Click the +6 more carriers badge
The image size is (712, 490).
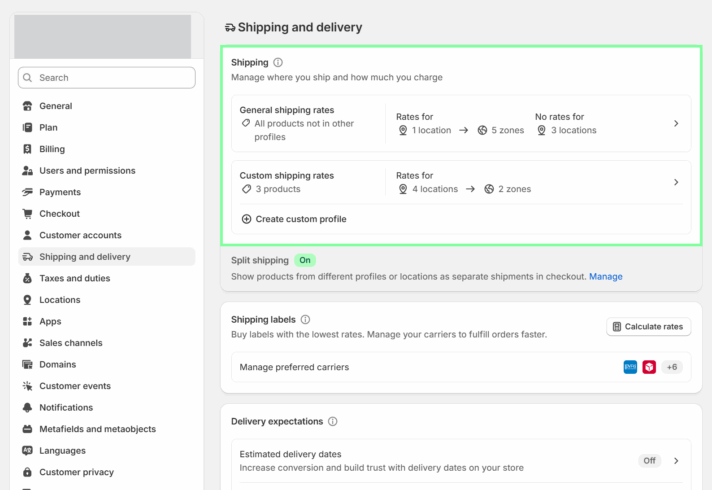672,367
